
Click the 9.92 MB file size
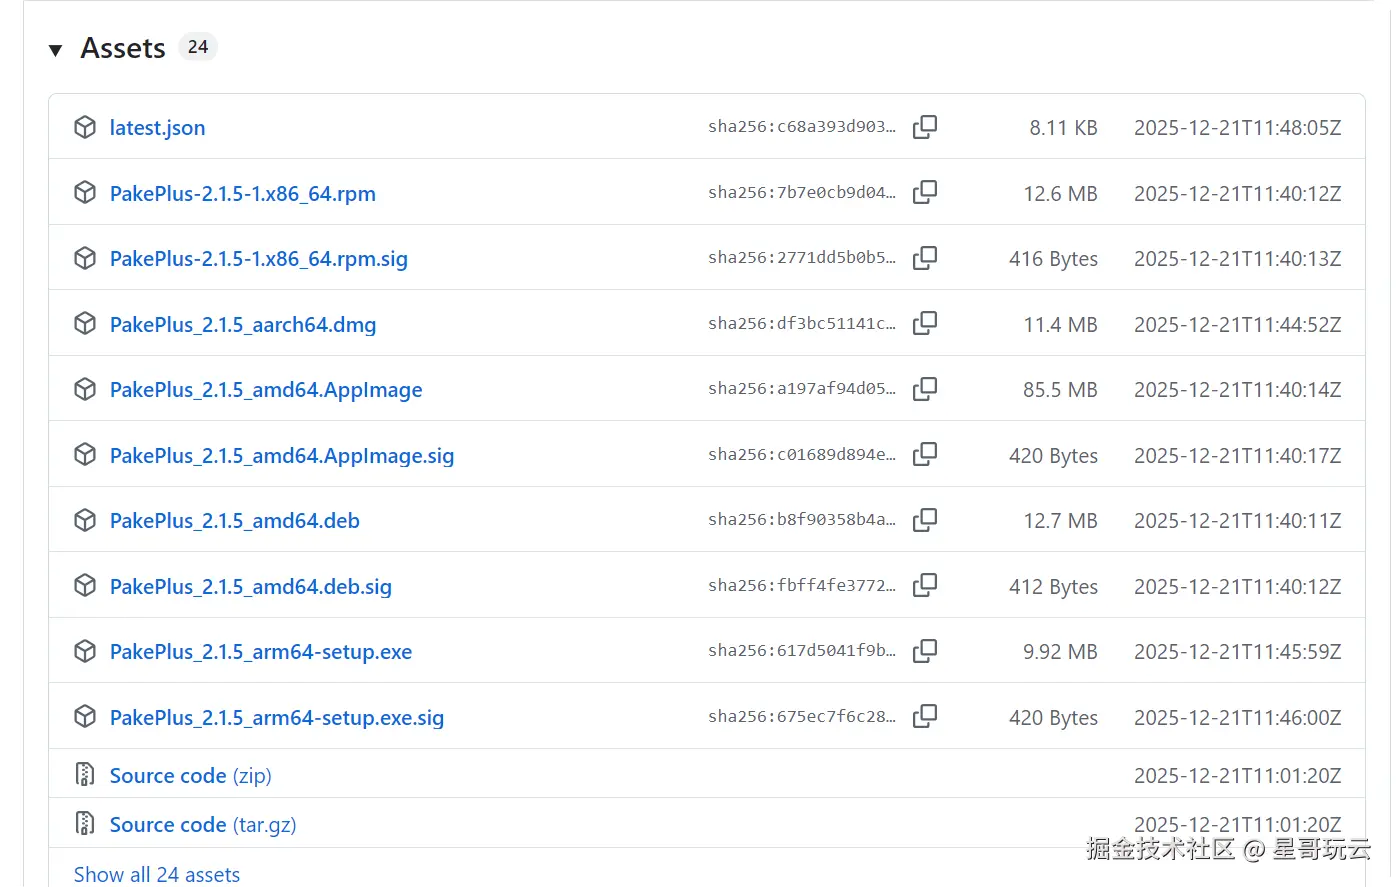coord(1060,652)
